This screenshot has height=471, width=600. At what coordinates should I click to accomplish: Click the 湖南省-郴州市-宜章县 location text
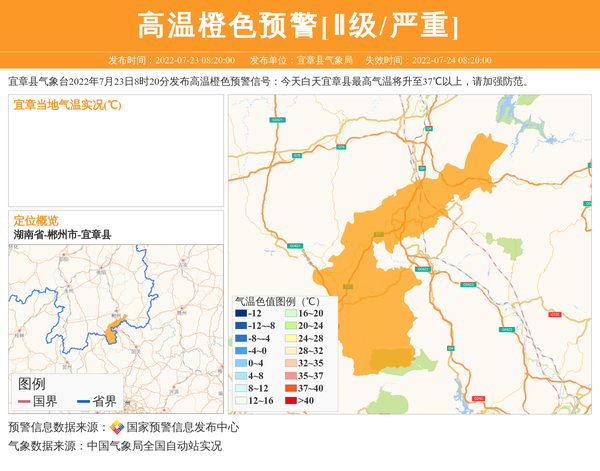pyautogui.click(x=62, y=234)
